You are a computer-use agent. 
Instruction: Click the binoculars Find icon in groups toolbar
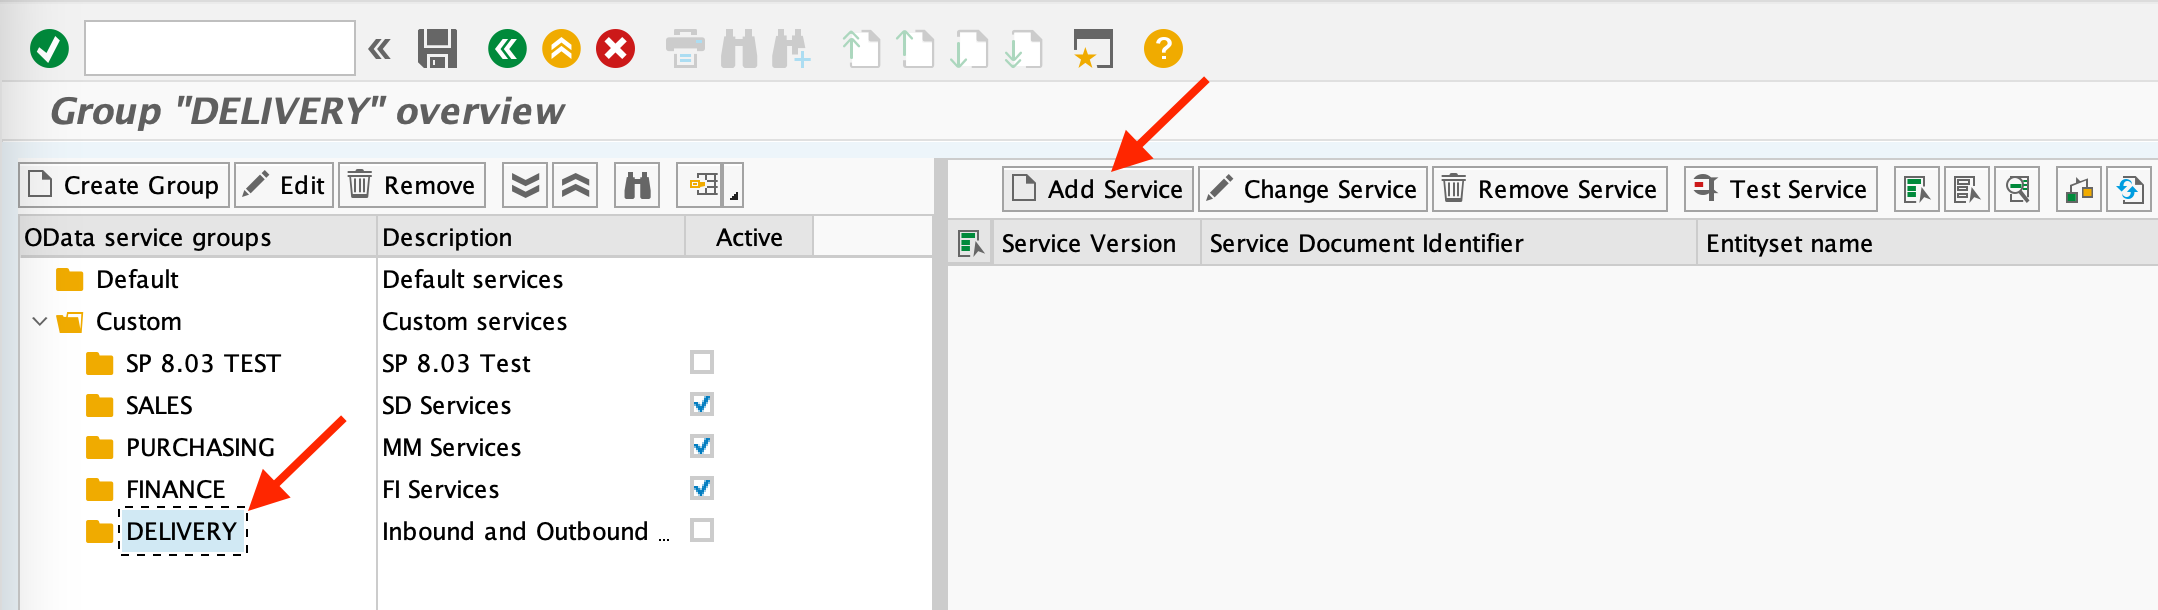(637, 186)
